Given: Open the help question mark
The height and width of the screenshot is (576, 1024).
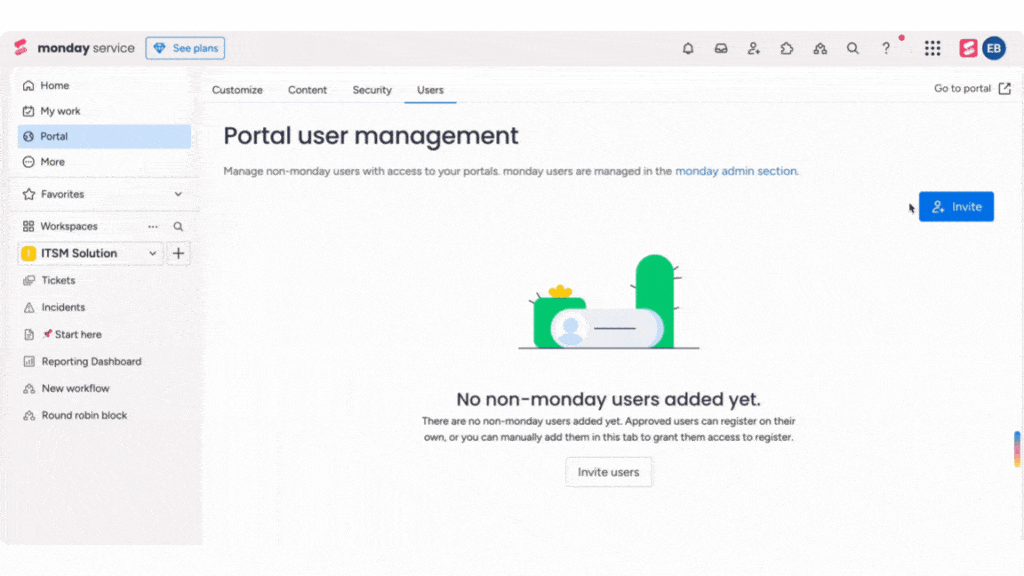Looking at the screenshot, I should 886,48.
